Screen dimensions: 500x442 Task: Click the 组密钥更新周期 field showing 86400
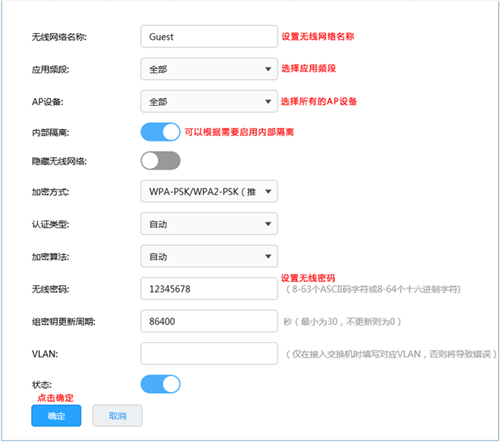click(x=209, y=321)
